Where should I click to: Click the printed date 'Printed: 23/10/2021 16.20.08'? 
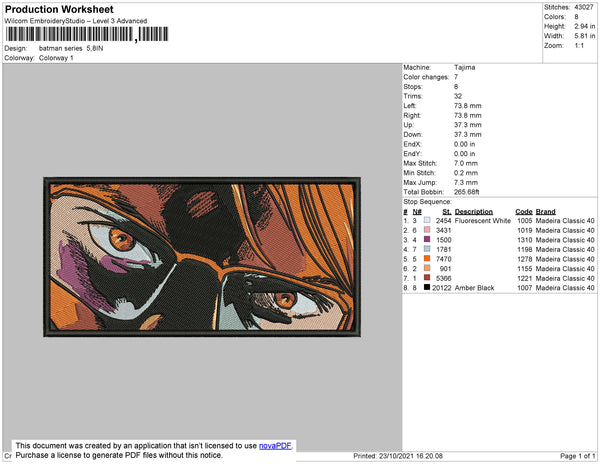click(398, 456)
